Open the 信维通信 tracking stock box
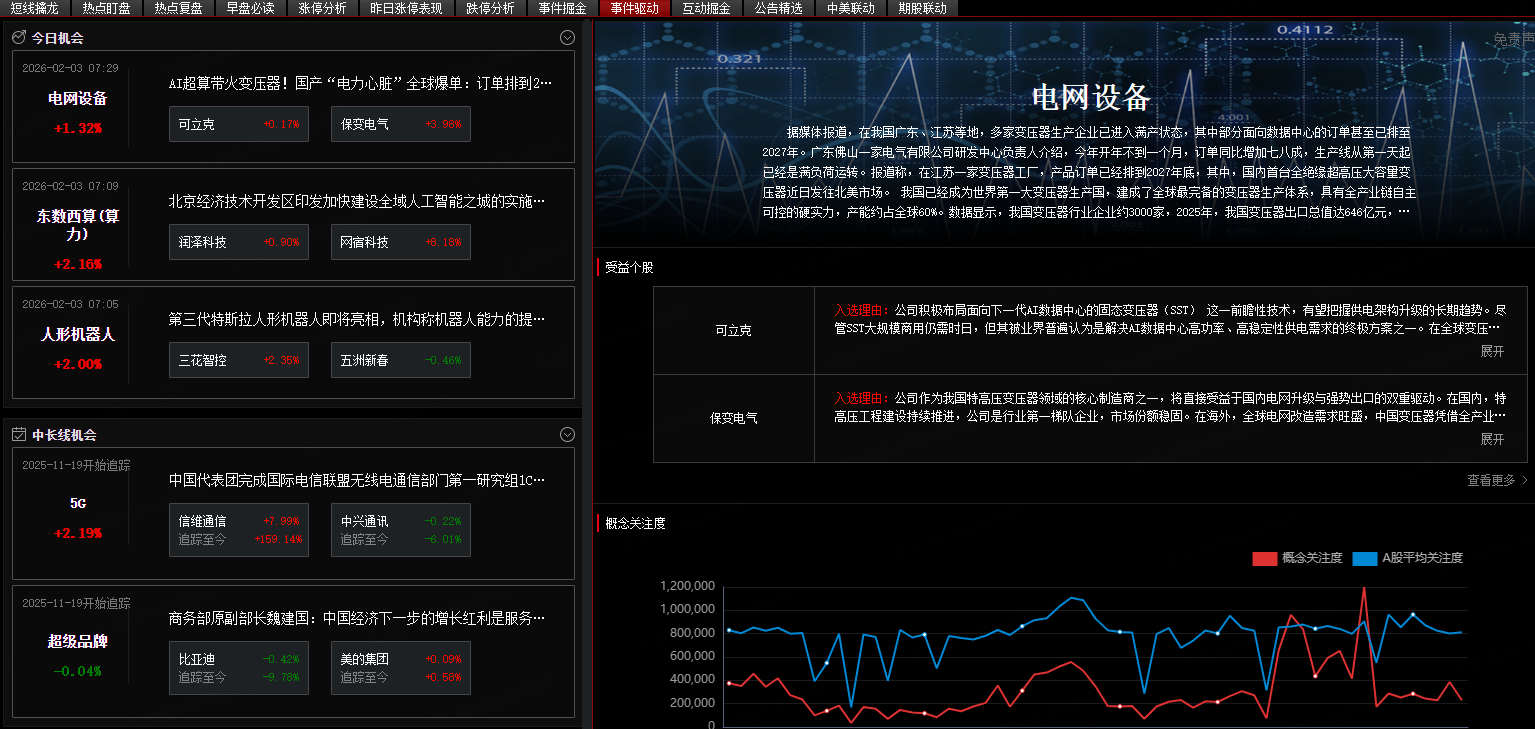Viewport: 1535px width, 729px height. pos(239,530)
